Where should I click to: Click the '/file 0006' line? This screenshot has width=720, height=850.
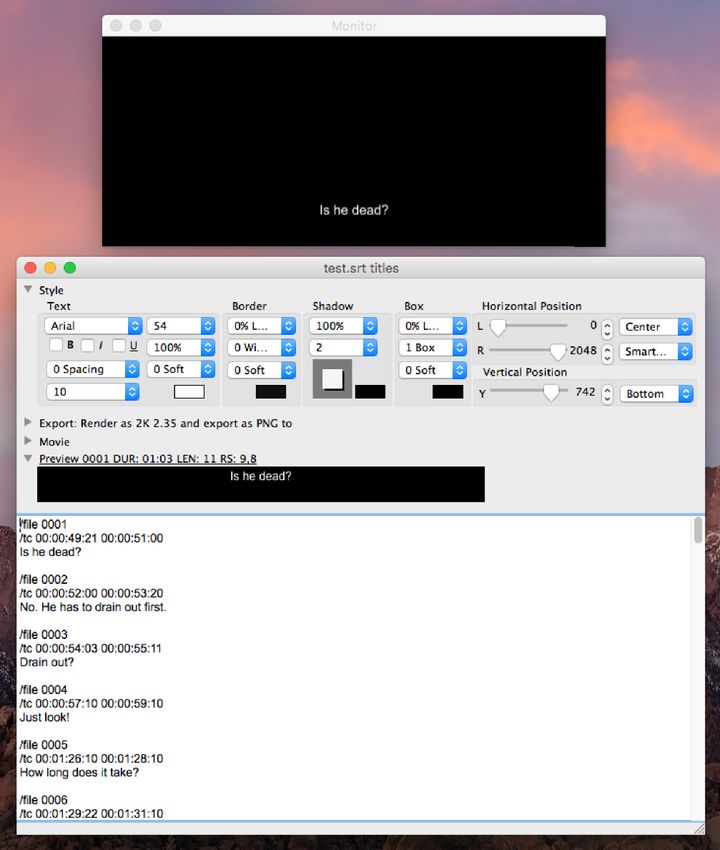[x=43, y=800]
